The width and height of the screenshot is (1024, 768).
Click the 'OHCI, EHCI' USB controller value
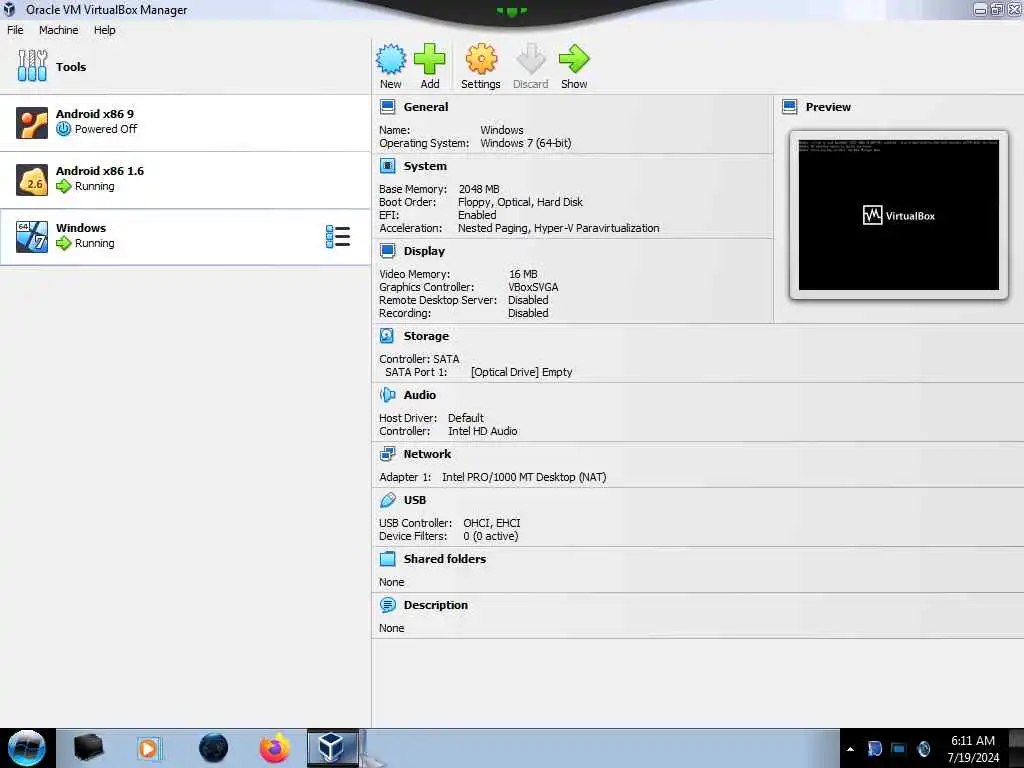[492, 522]
